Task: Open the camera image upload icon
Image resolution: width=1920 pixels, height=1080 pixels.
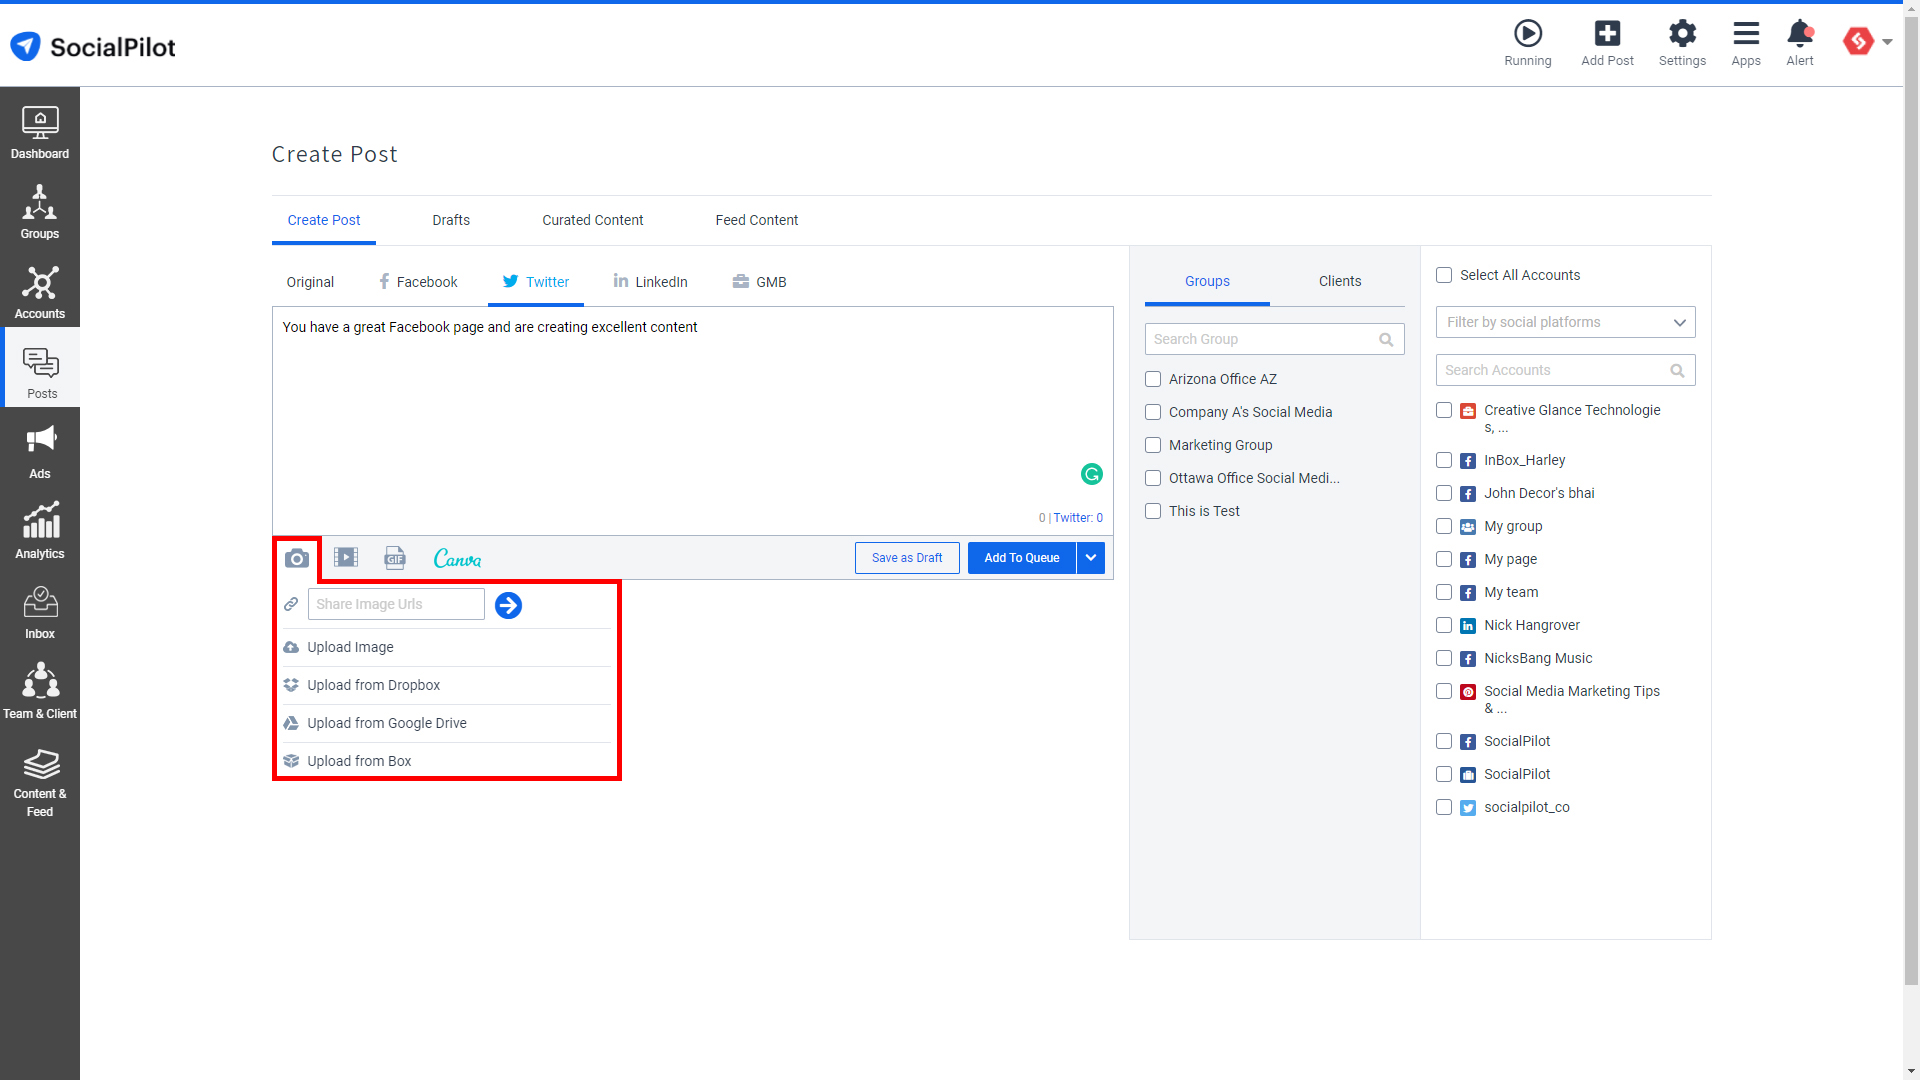Action: [x=296, y=558]
